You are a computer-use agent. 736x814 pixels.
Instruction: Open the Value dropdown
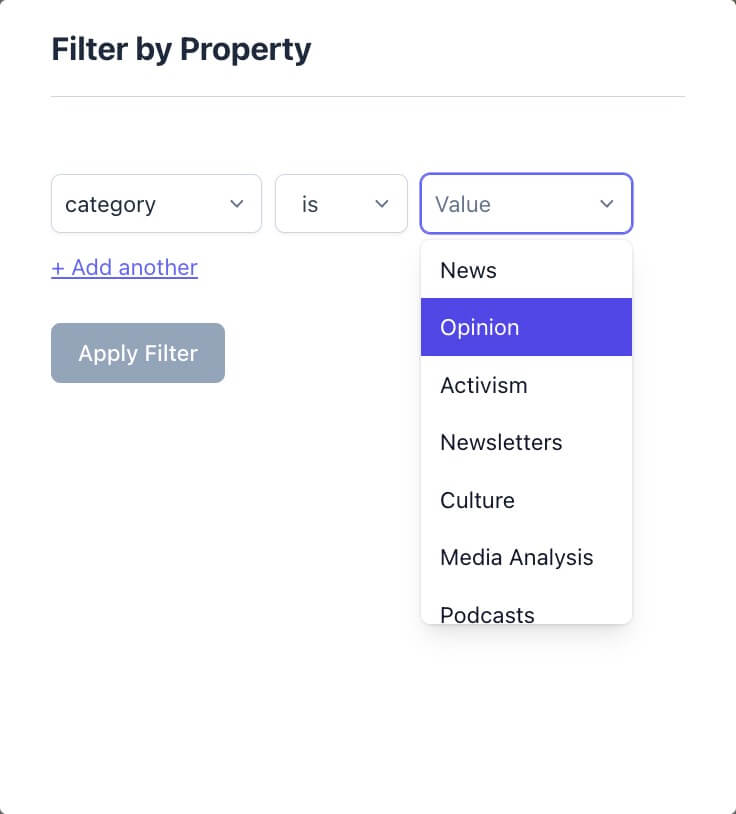point(510,204)
